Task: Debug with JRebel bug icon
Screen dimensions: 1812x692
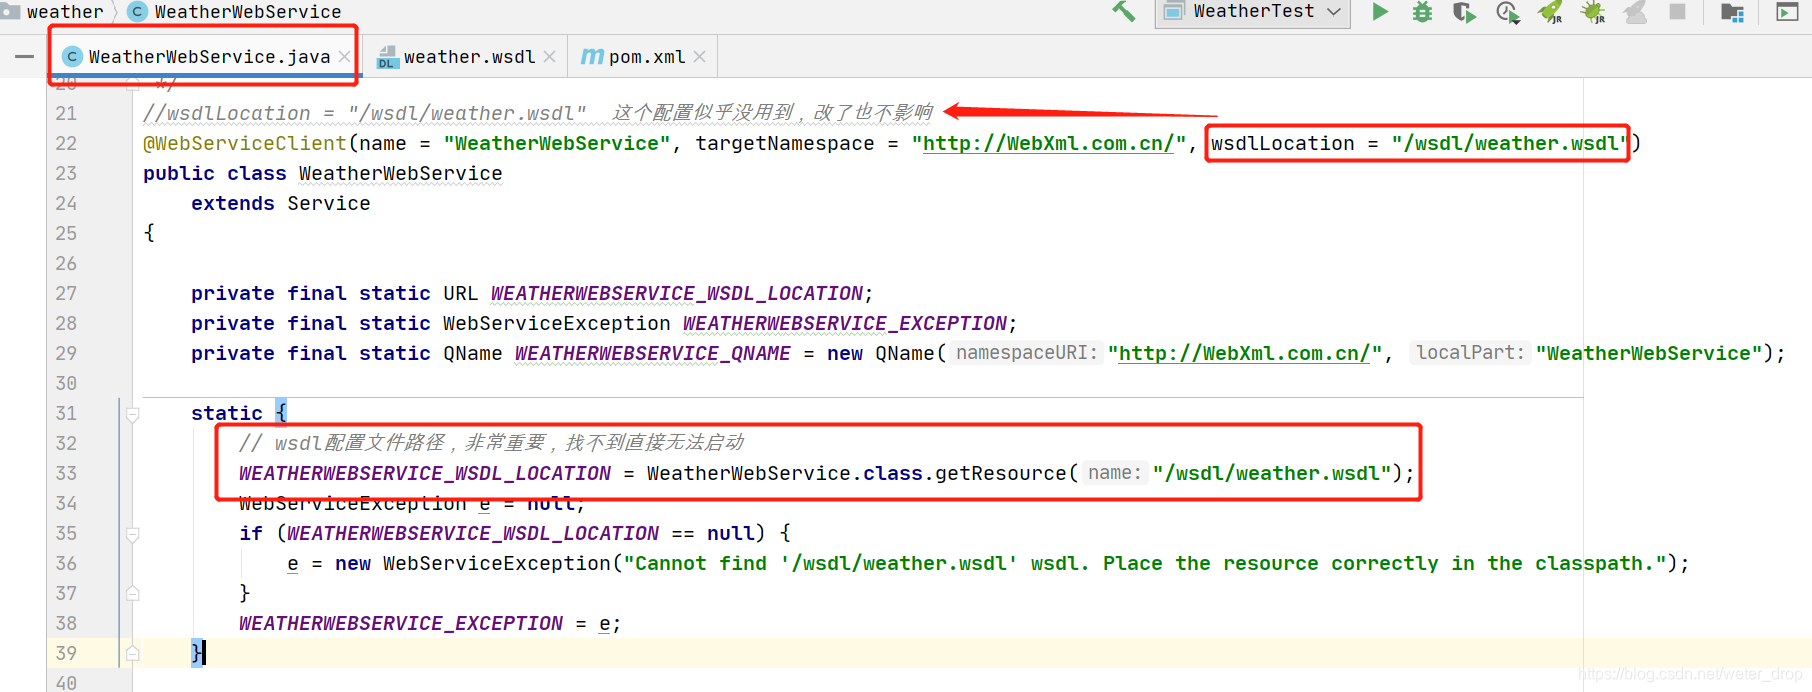Action: [x=1592, y=12]
